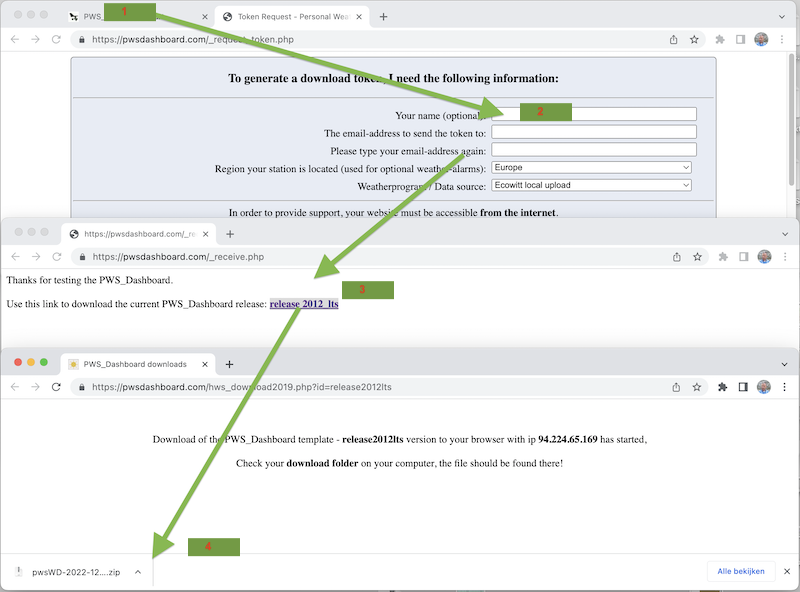Reload page in Token Request window

[x=56, y=39]
